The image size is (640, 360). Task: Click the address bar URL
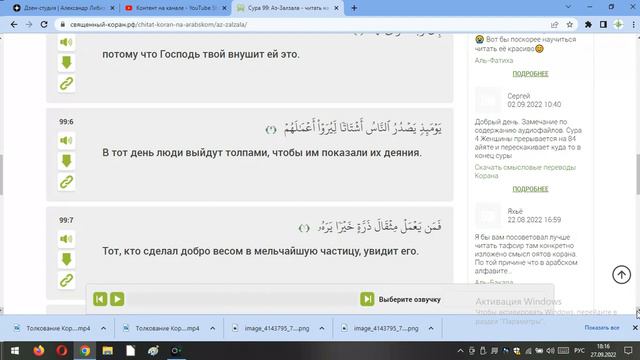coord(158,24)
